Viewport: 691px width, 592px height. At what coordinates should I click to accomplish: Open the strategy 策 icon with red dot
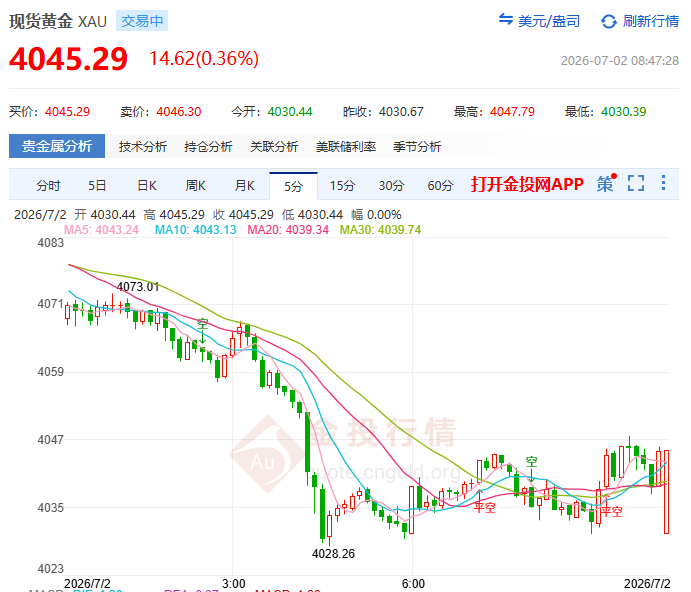(x=606, y=183)
